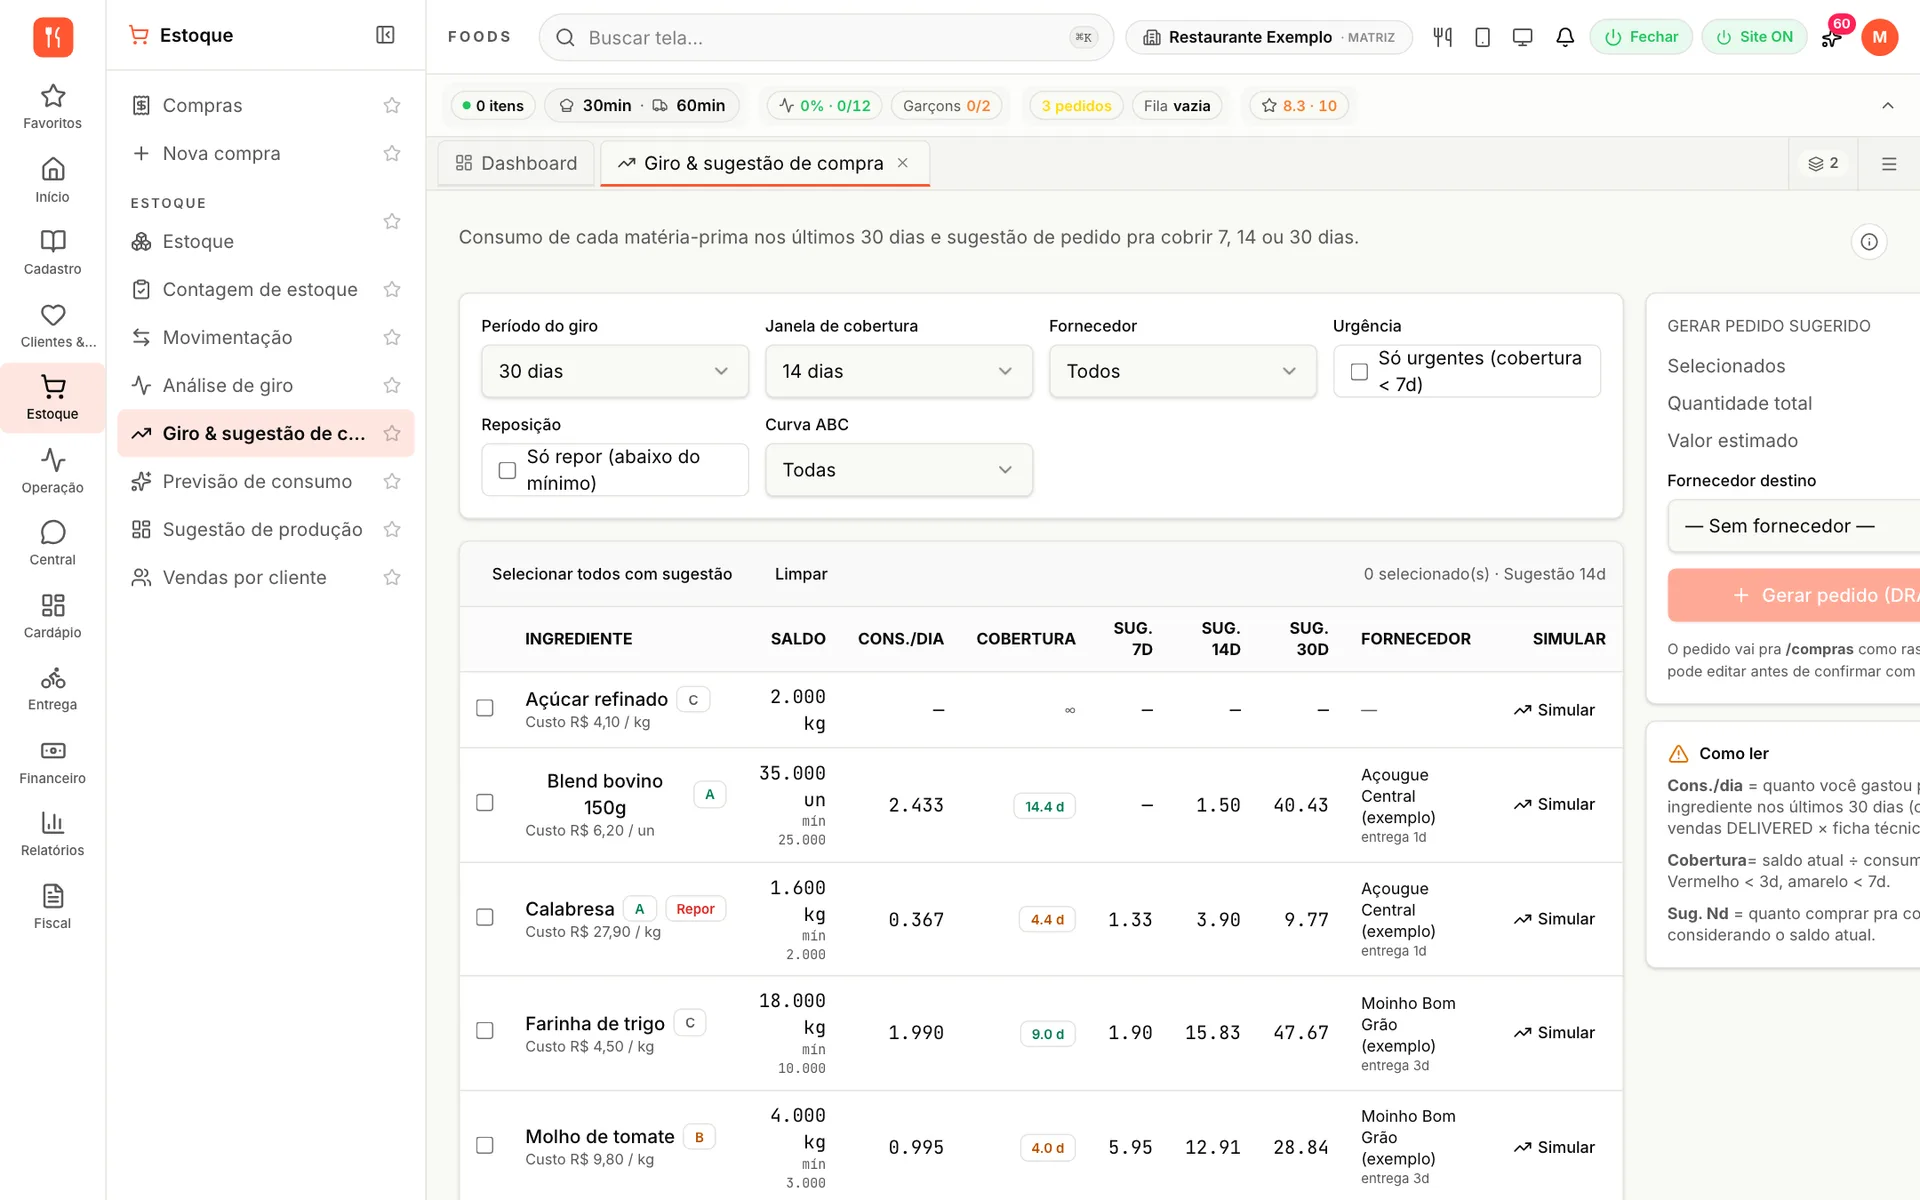Open Fornecedor destino Sem fornecedor dropdown
Viewport: 1920px width, 1200px height.
pyautogui.click(x=1794, y=526)
